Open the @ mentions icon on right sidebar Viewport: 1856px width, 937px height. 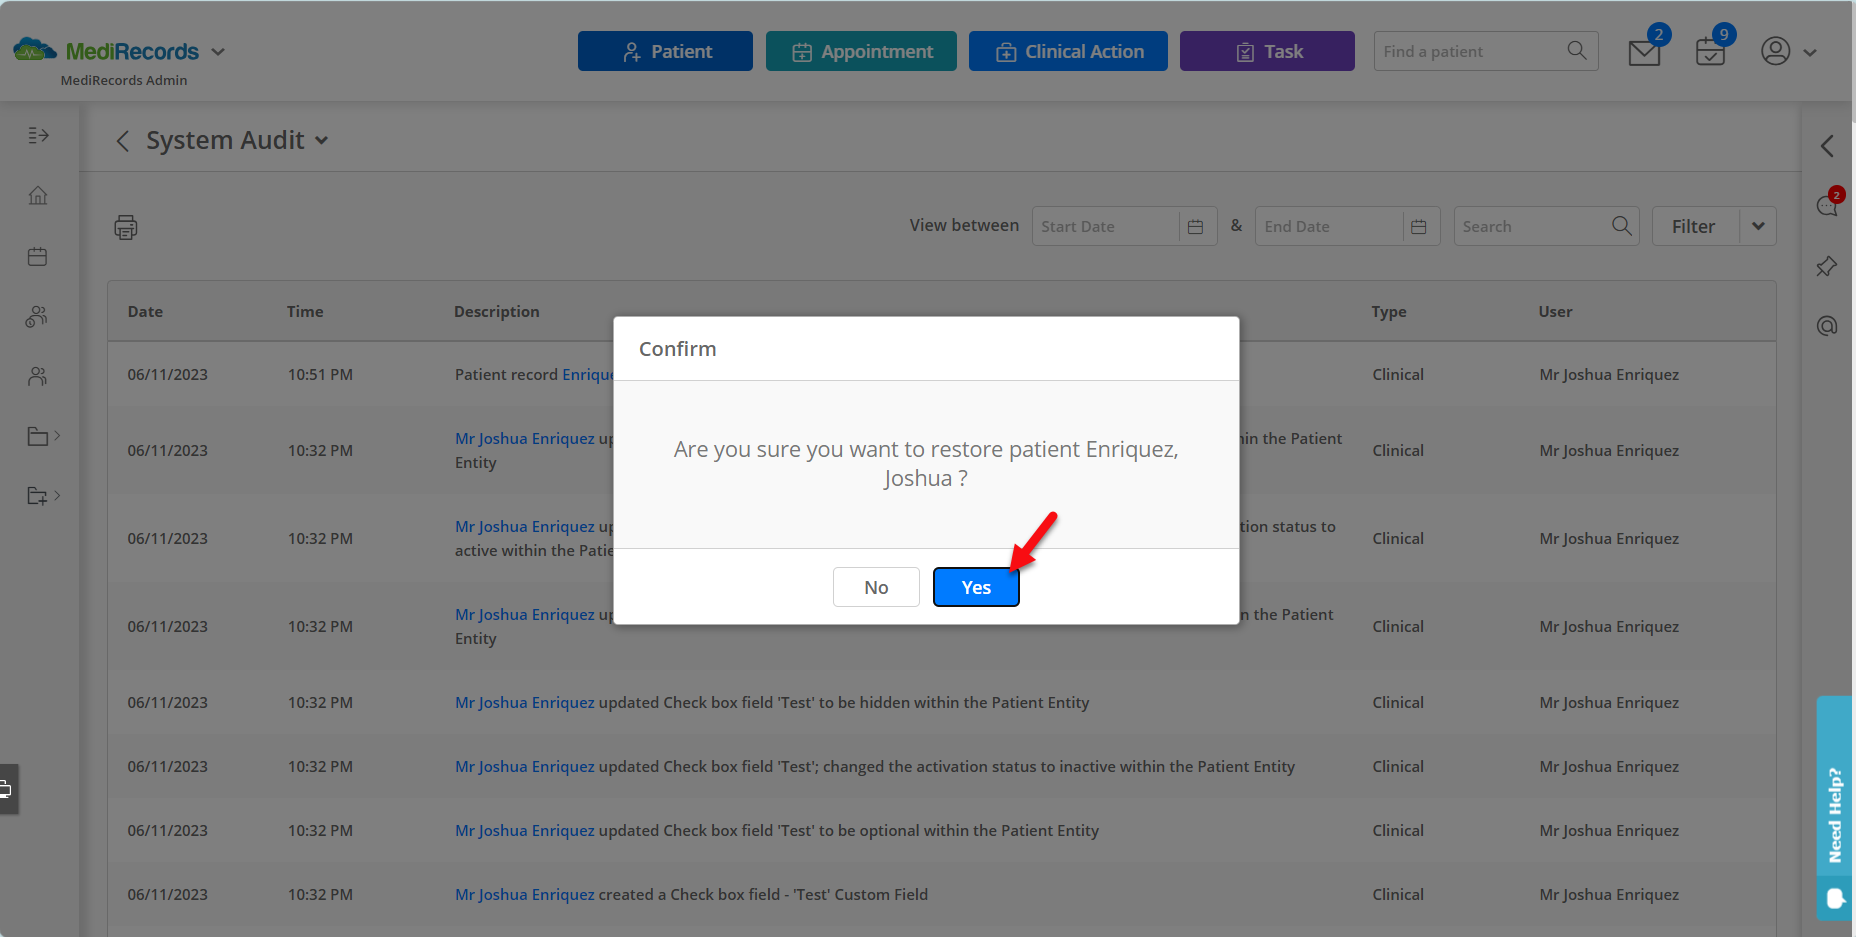pyautogui.click(x=1827, y=325)
